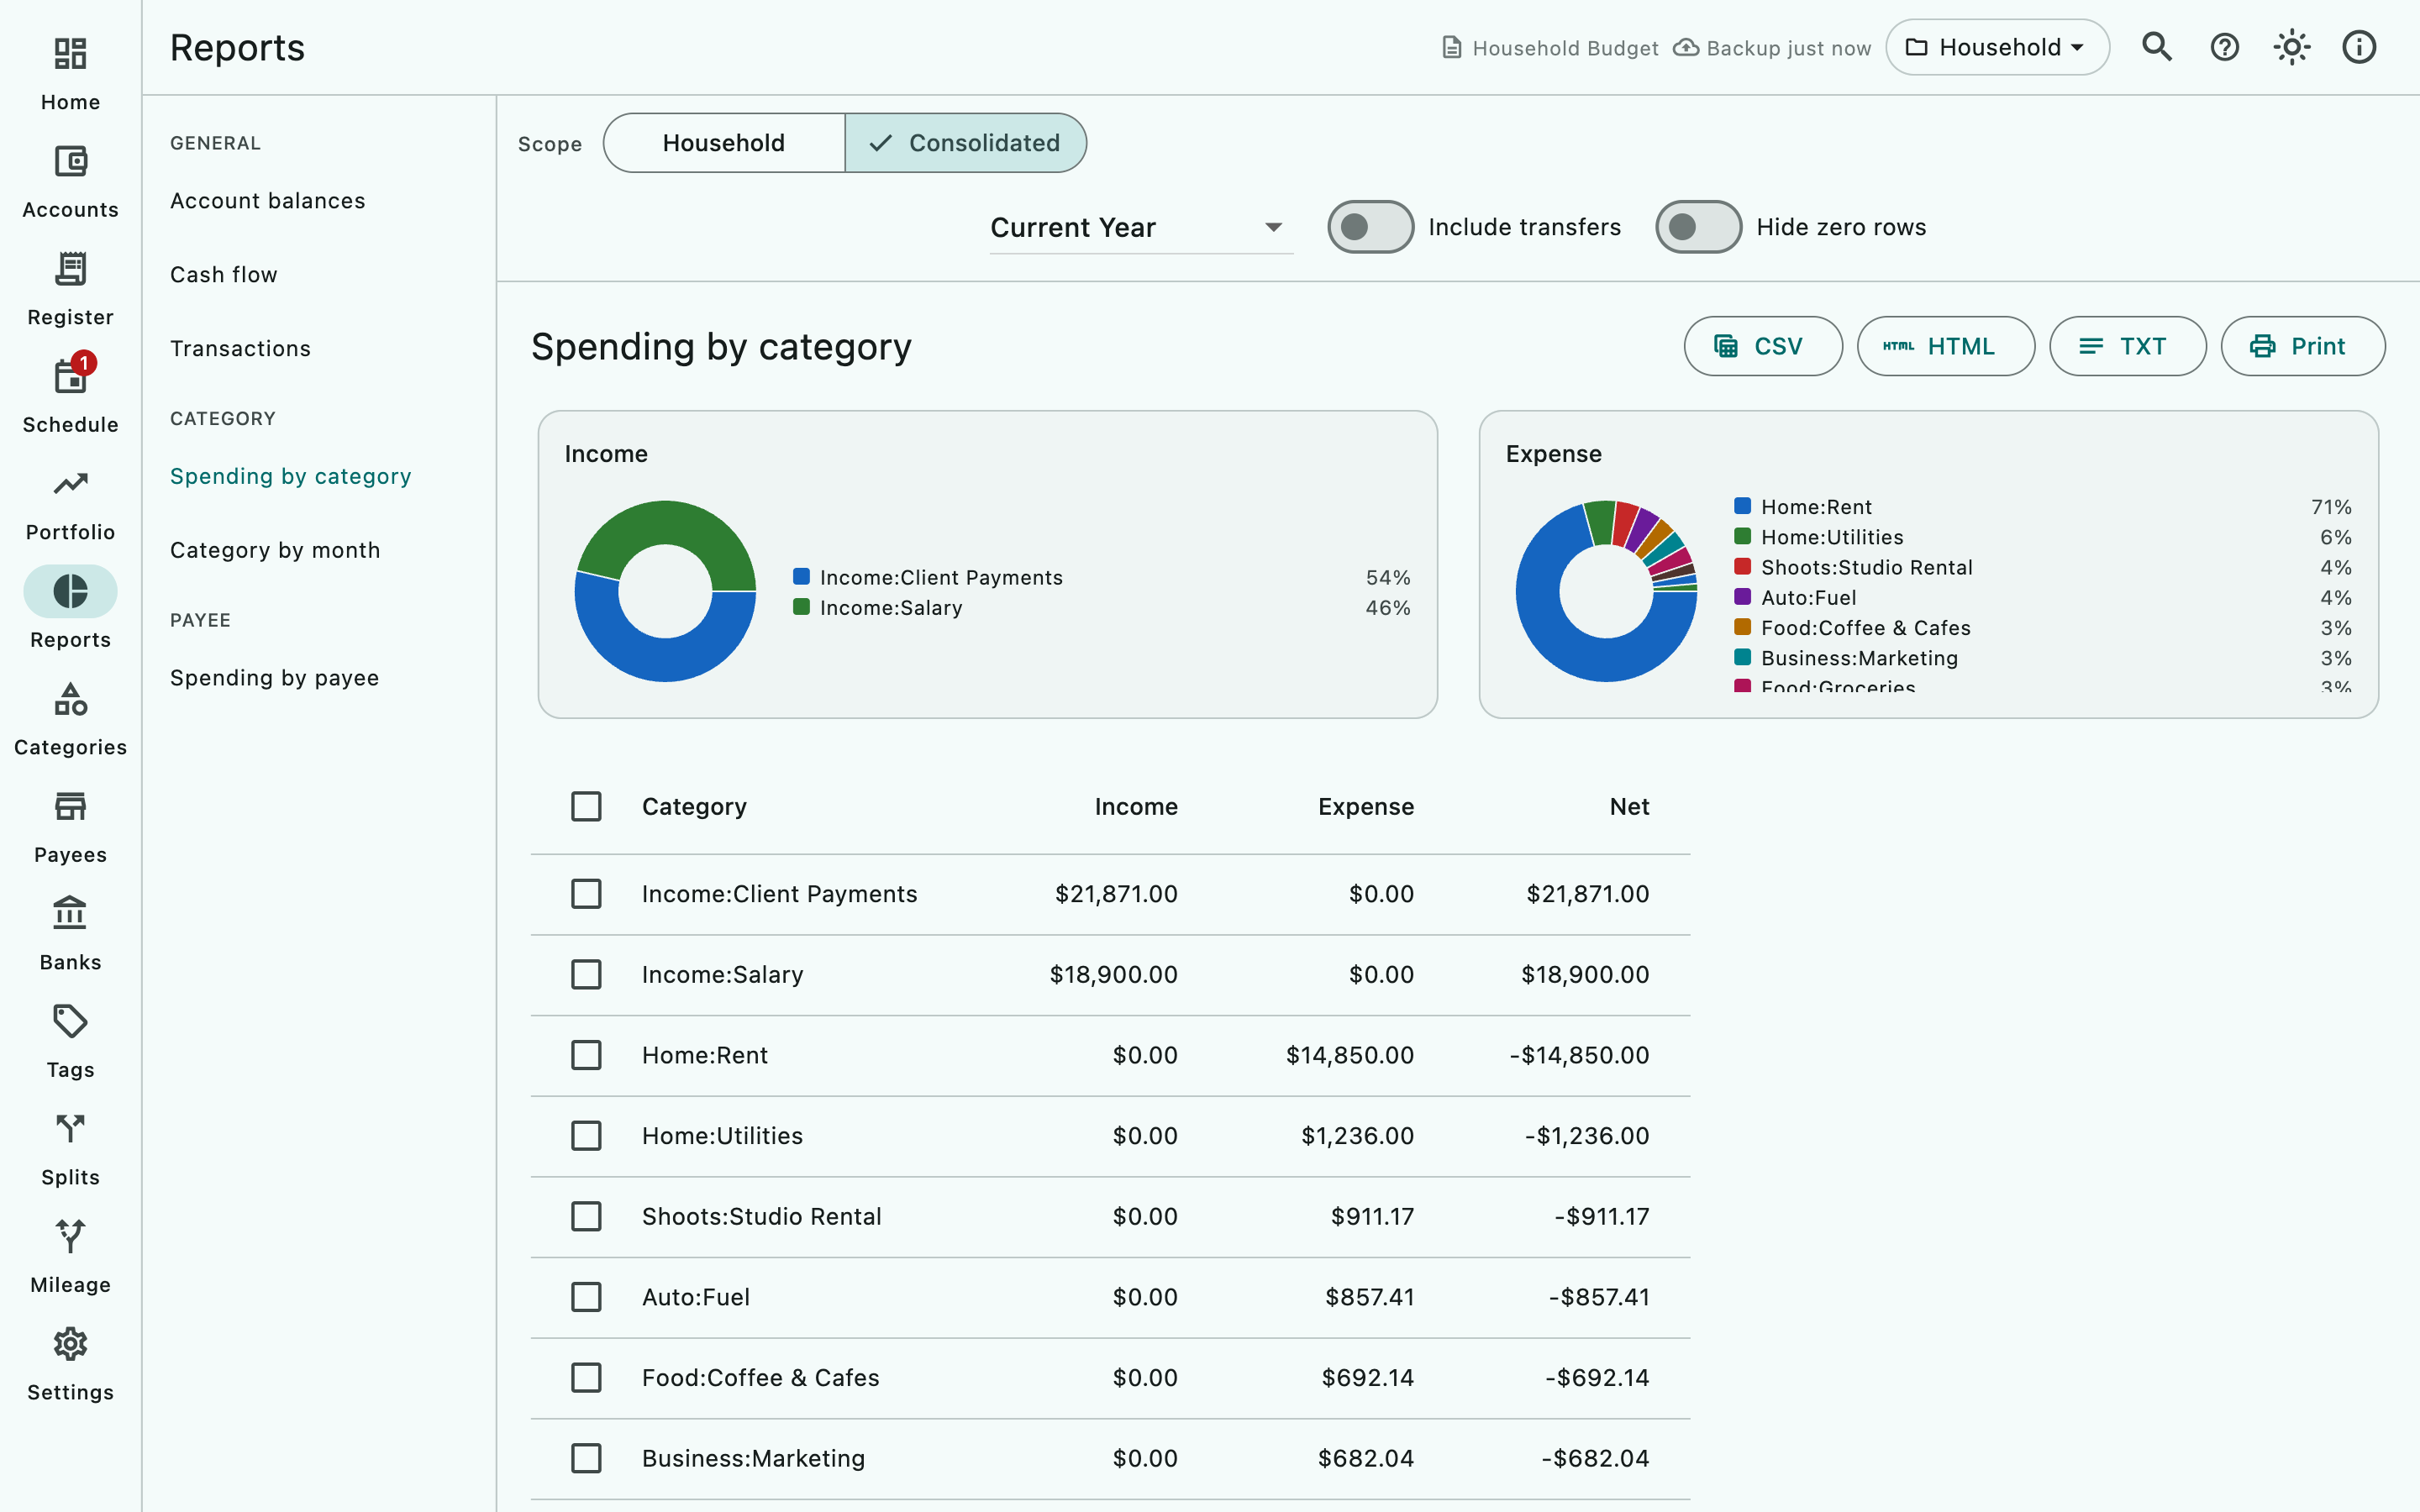Open the Portfolio trend icon

(x=70, y=484)
